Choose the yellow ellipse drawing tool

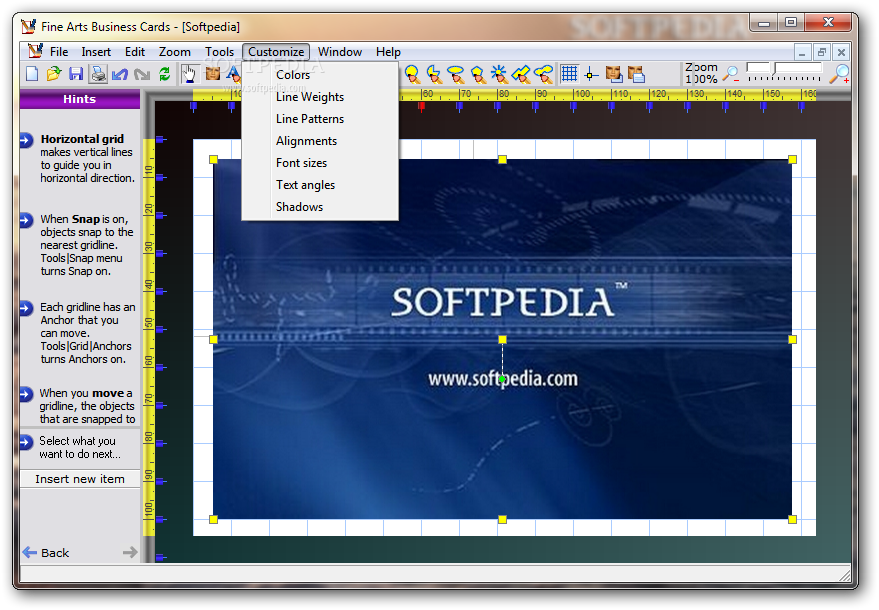(456, 73)
